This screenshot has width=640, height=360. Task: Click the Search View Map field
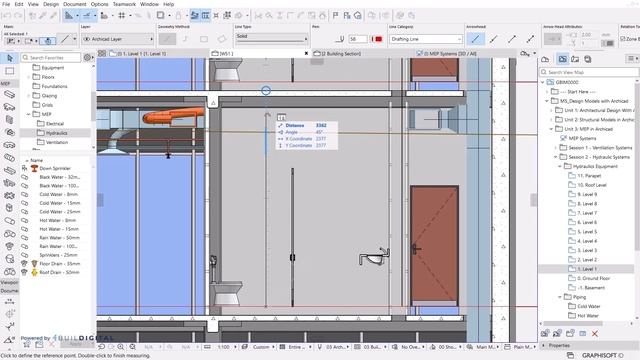click(589, 72)
